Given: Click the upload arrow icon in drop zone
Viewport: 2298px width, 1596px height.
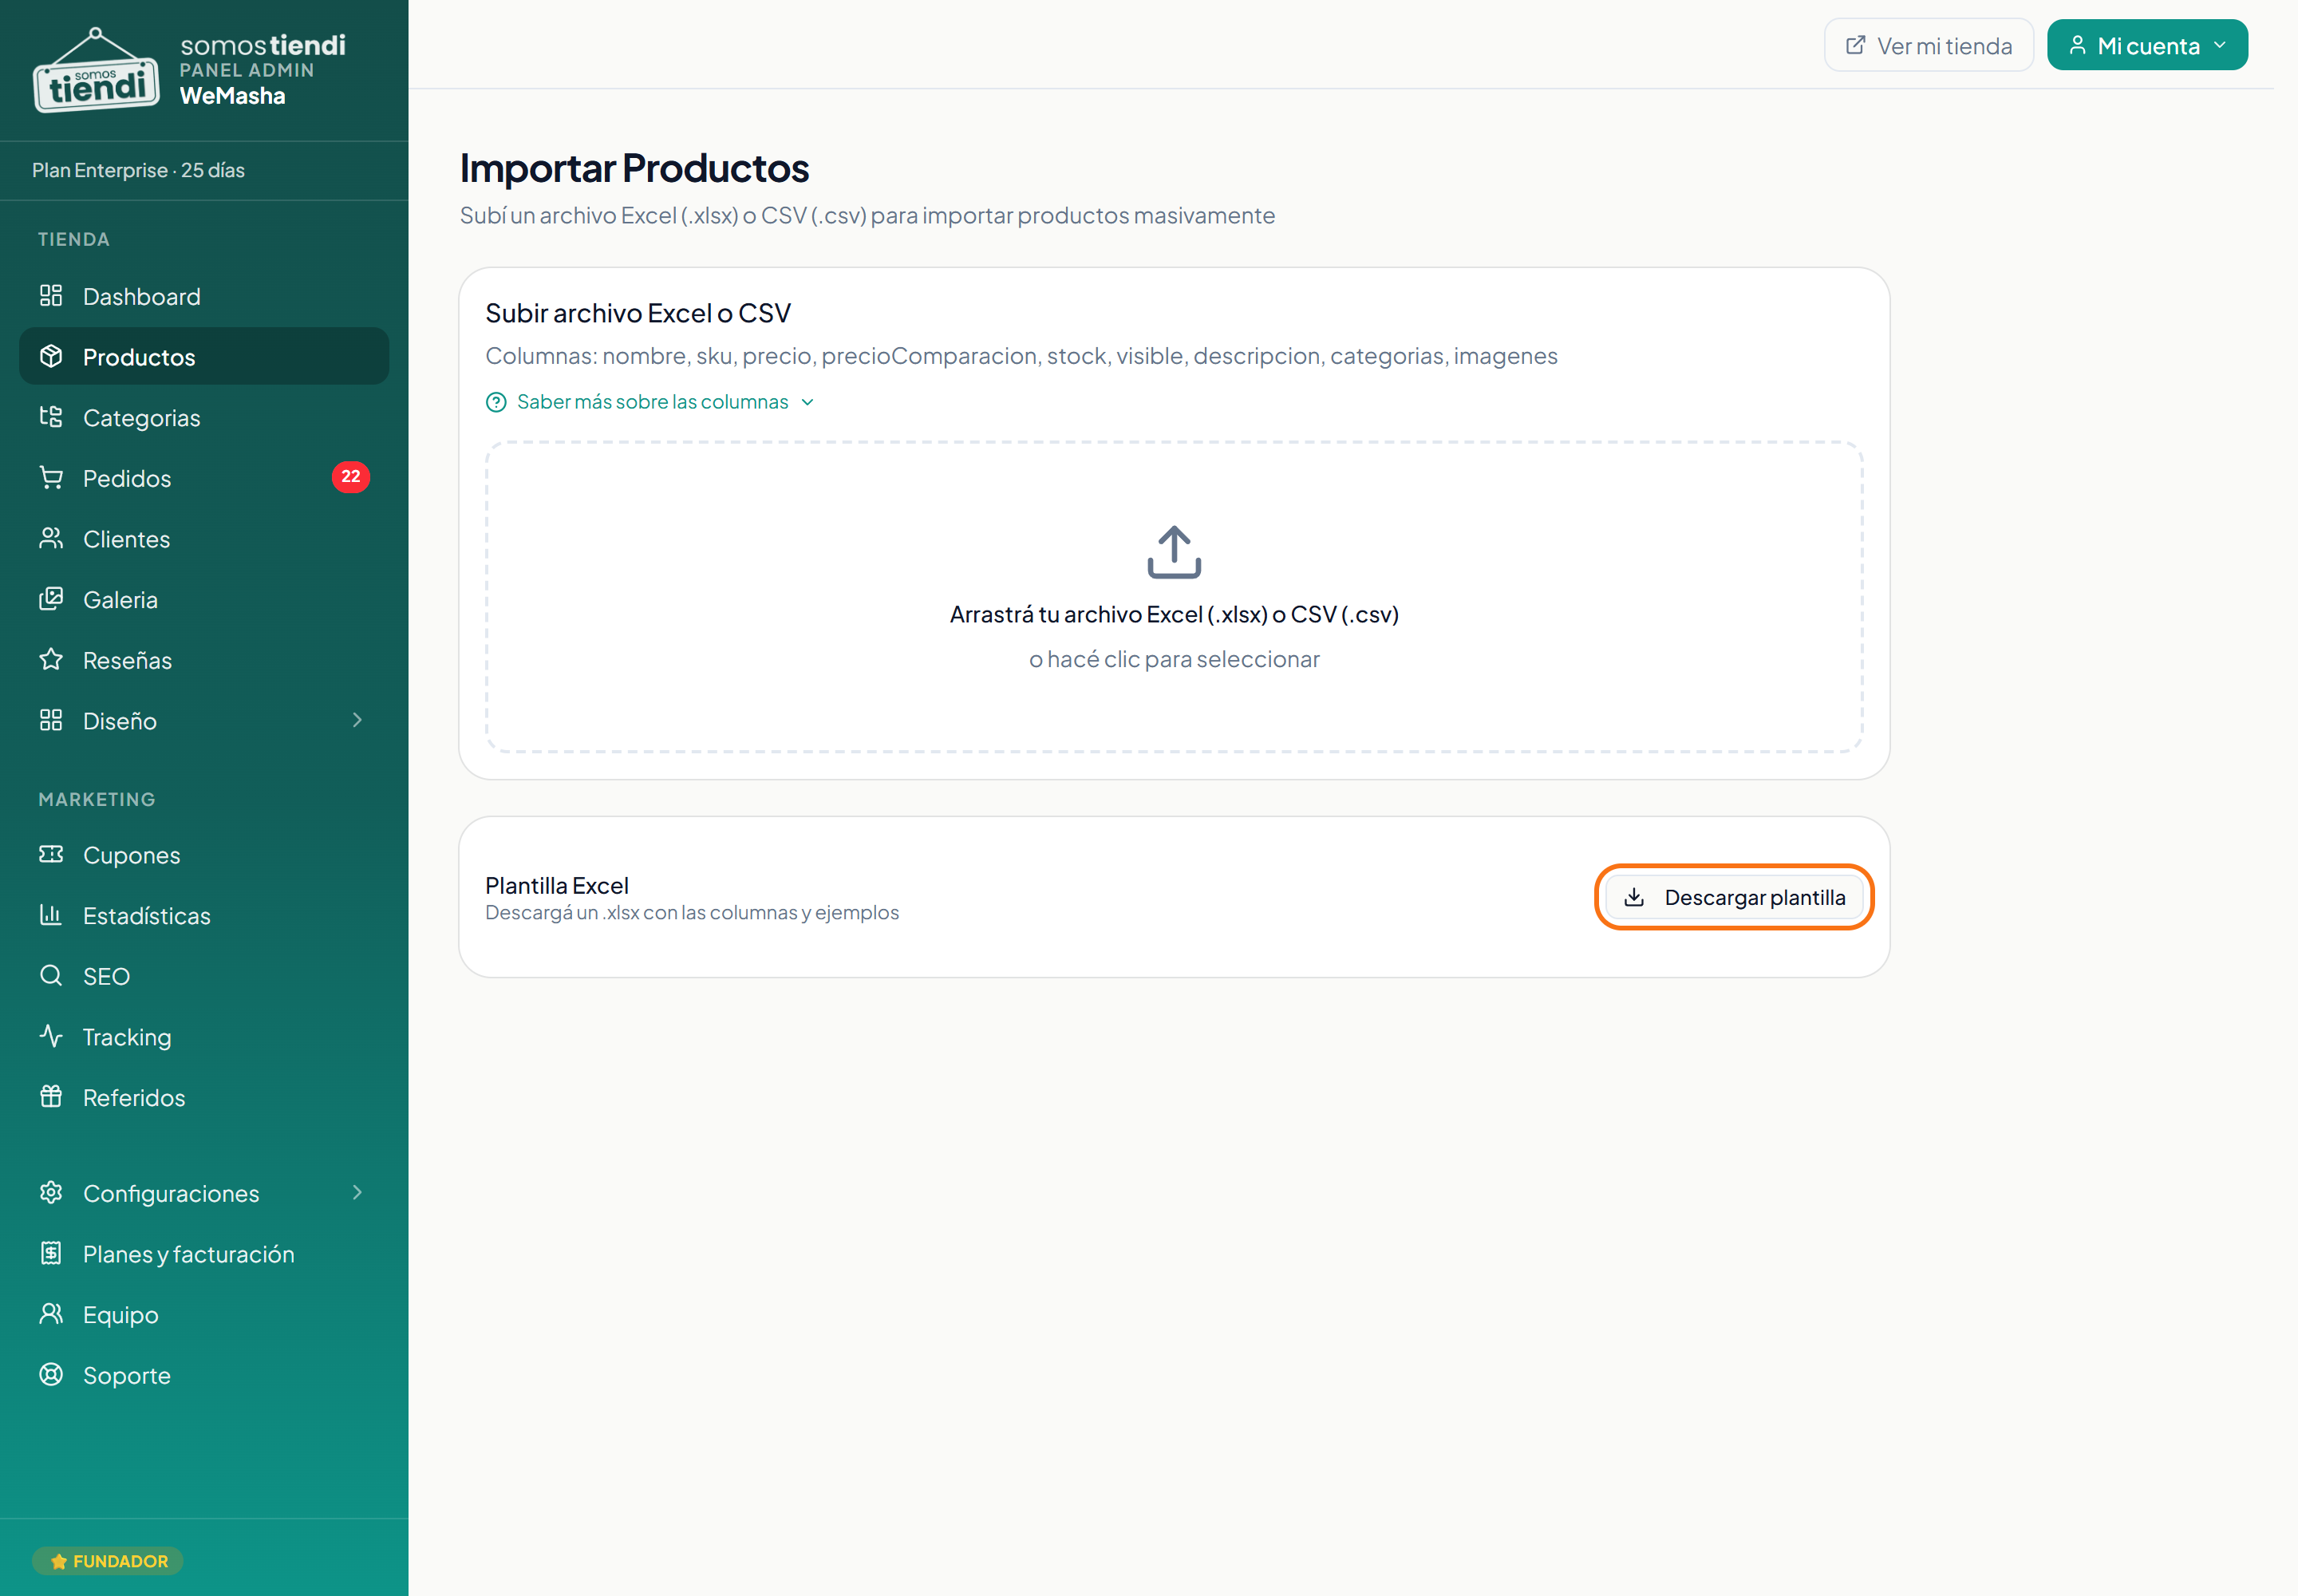Looking at the screenshot, I should (1174, 552).
